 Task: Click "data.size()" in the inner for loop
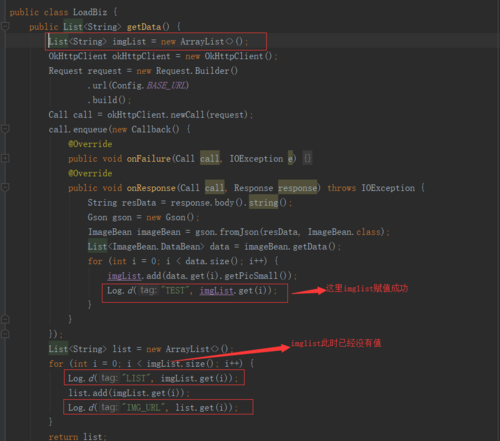pos(212,261)
